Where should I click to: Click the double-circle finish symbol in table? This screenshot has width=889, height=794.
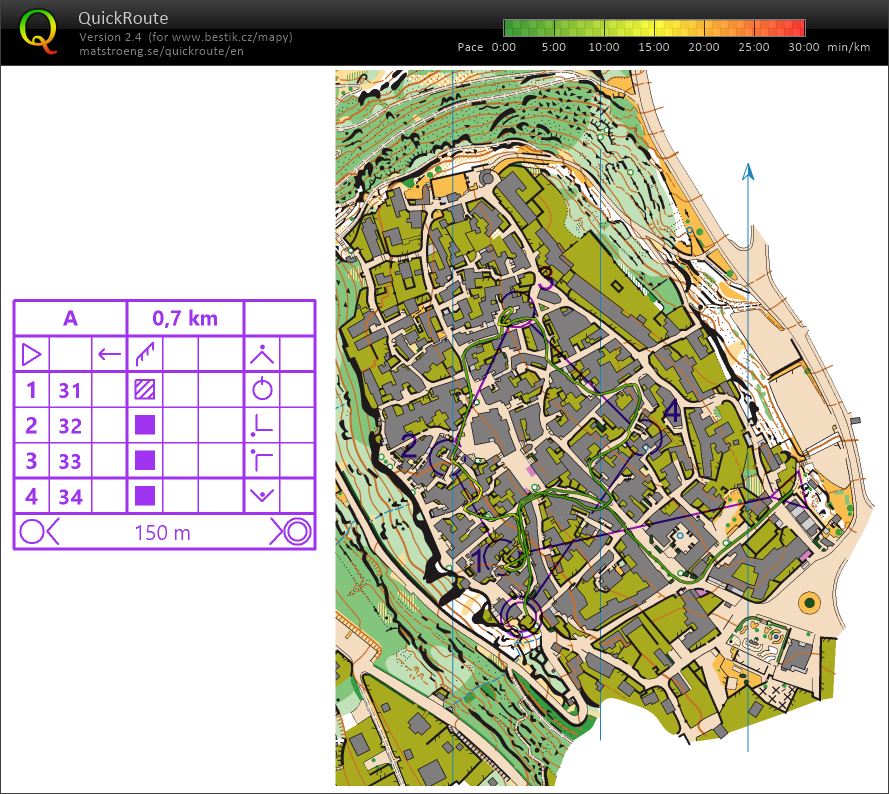tap(296, 531)
